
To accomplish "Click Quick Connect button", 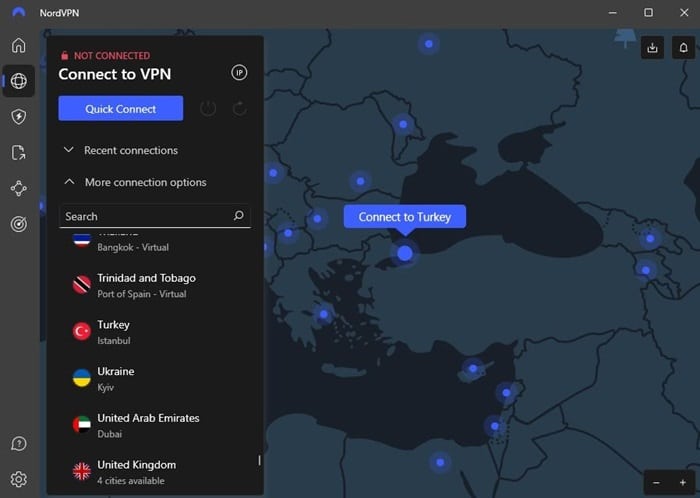I will tap(121, 108).
